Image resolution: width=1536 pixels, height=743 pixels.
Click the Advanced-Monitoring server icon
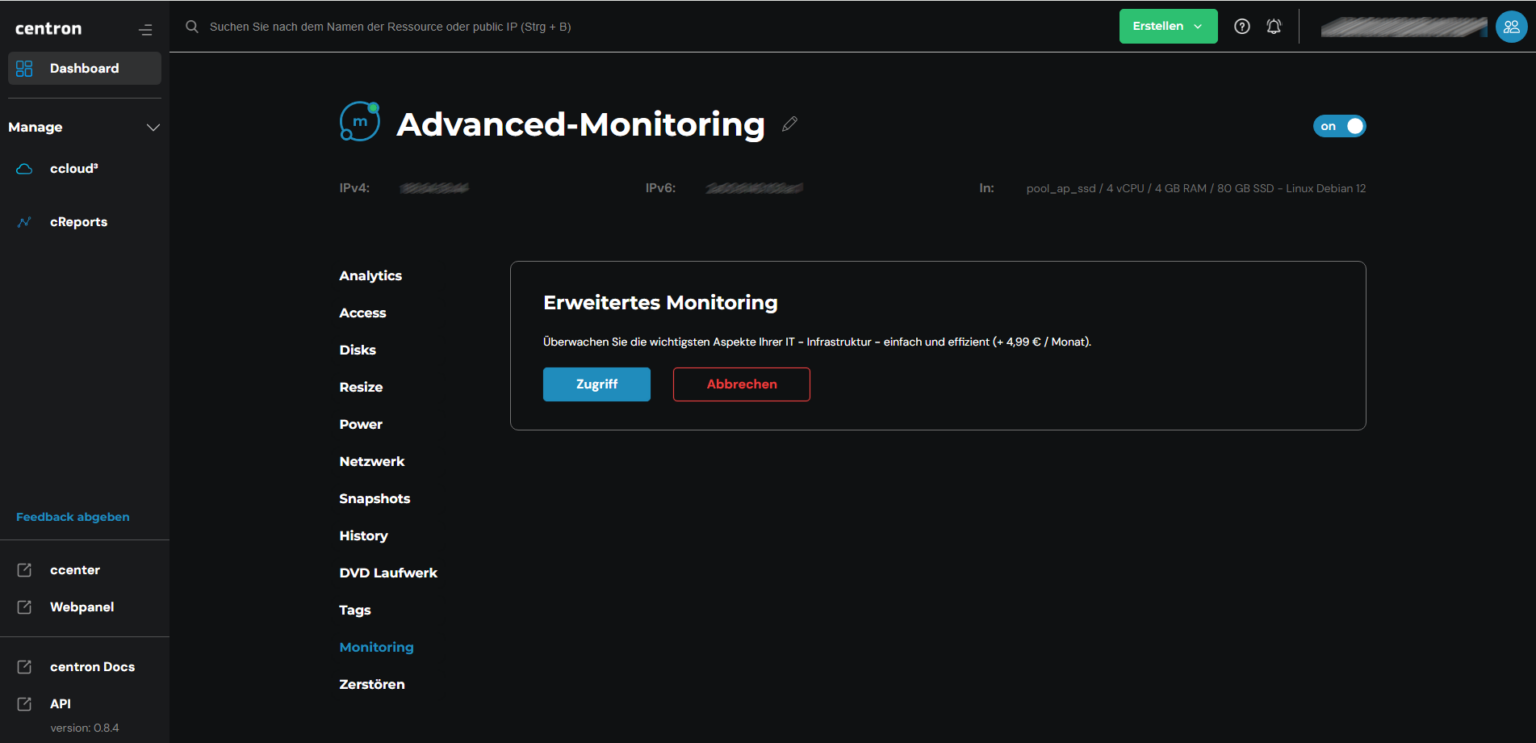[x=359, y=120]
